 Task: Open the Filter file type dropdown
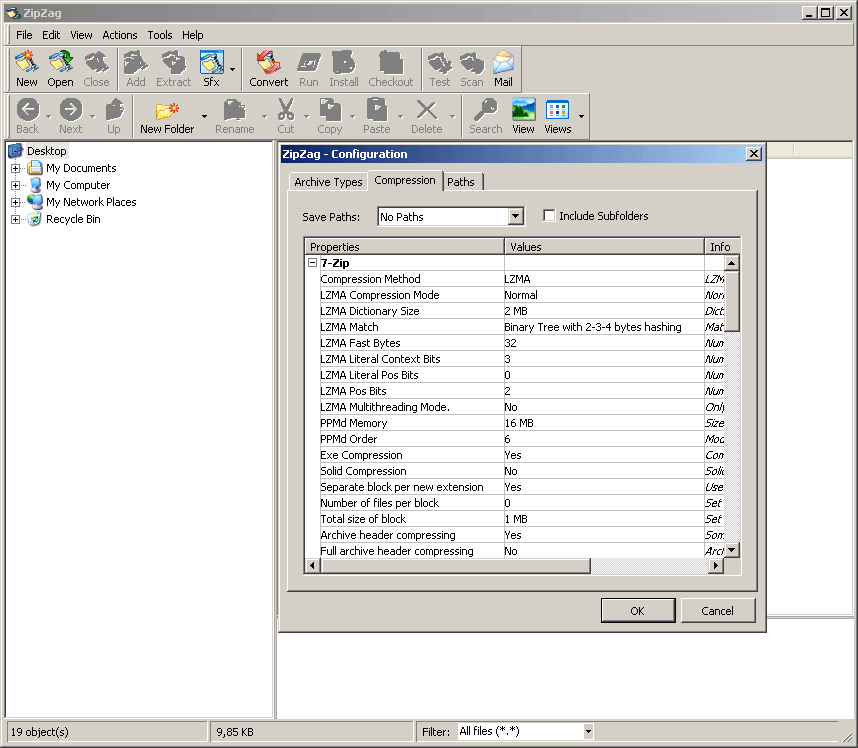(x=588, y=731)
